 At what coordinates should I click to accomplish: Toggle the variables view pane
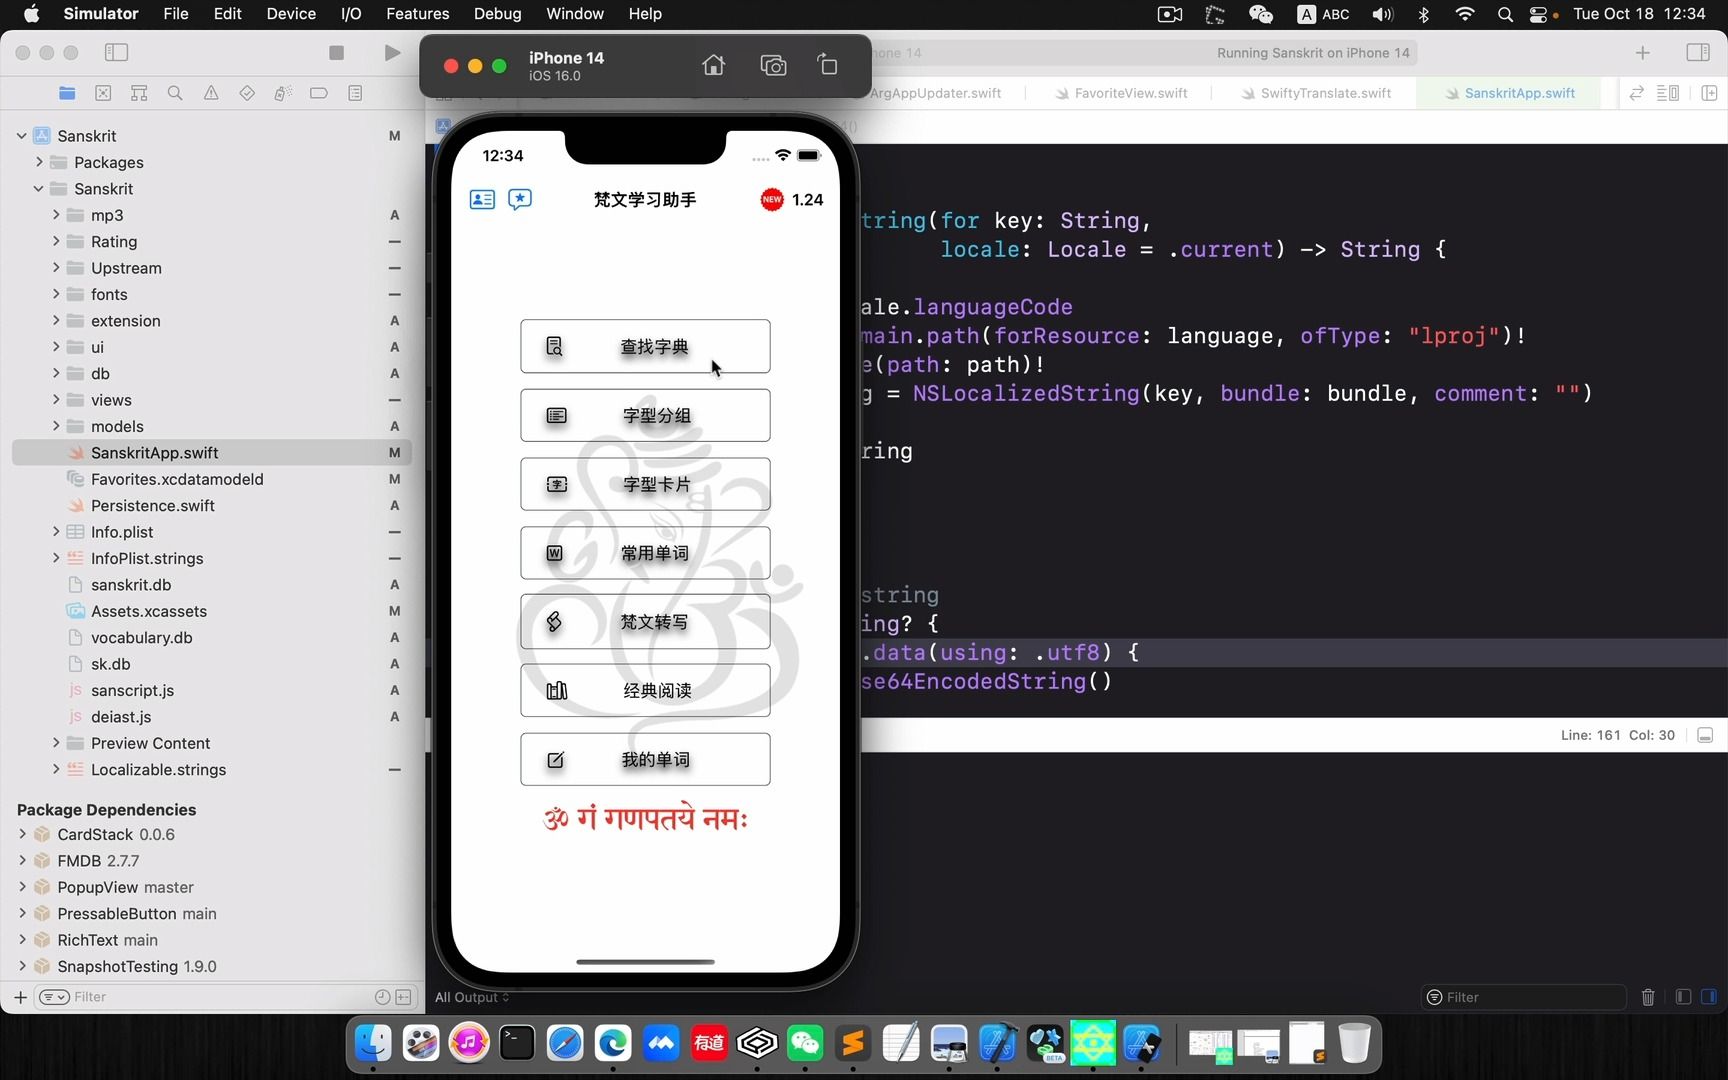coord(1683,997)
